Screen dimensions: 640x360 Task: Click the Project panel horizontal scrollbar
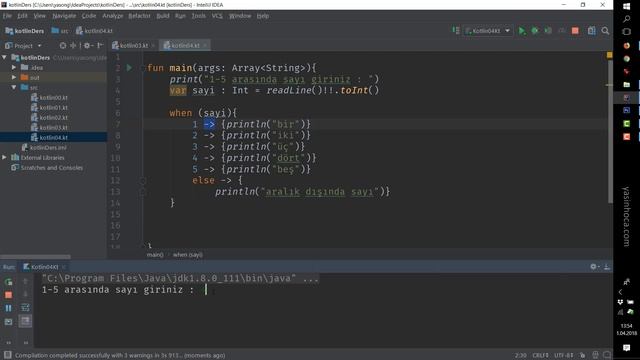click(35, 257)
